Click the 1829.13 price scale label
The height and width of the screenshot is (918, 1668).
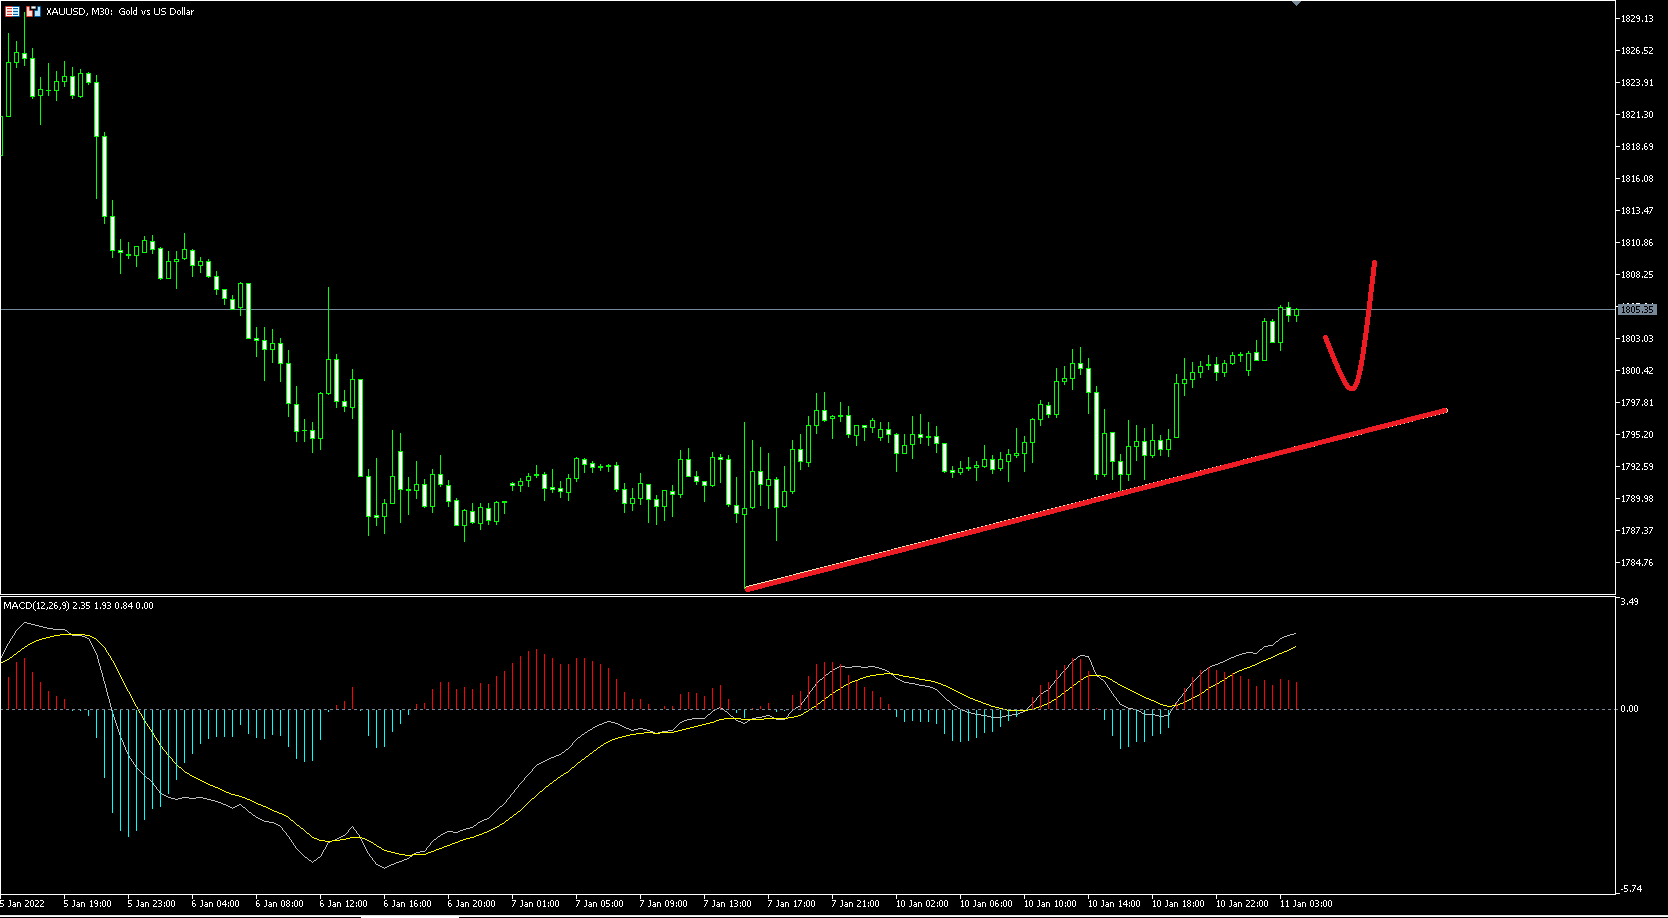1637,19
